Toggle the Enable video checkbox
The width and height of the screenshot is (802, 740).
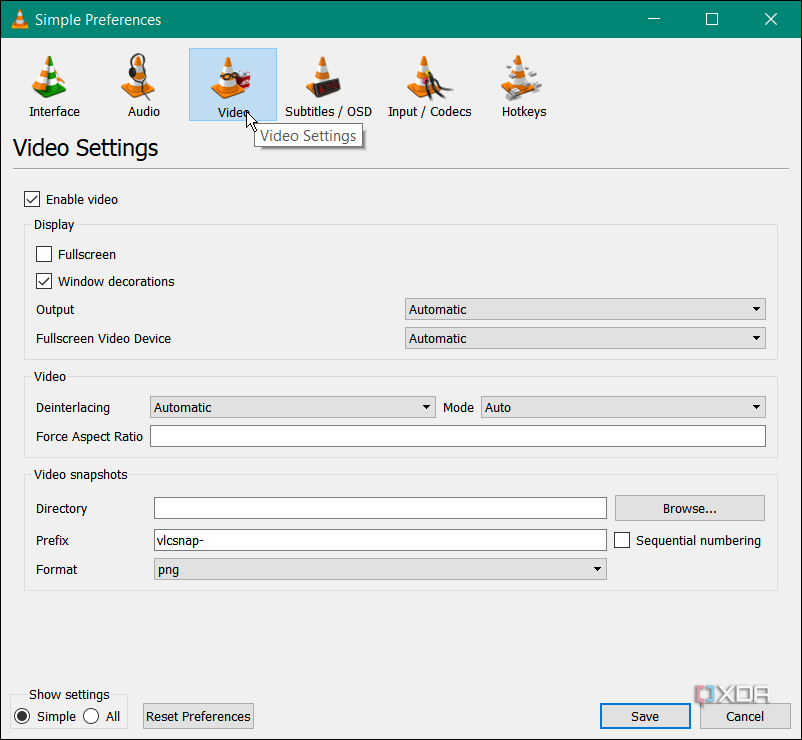[32, 199]
